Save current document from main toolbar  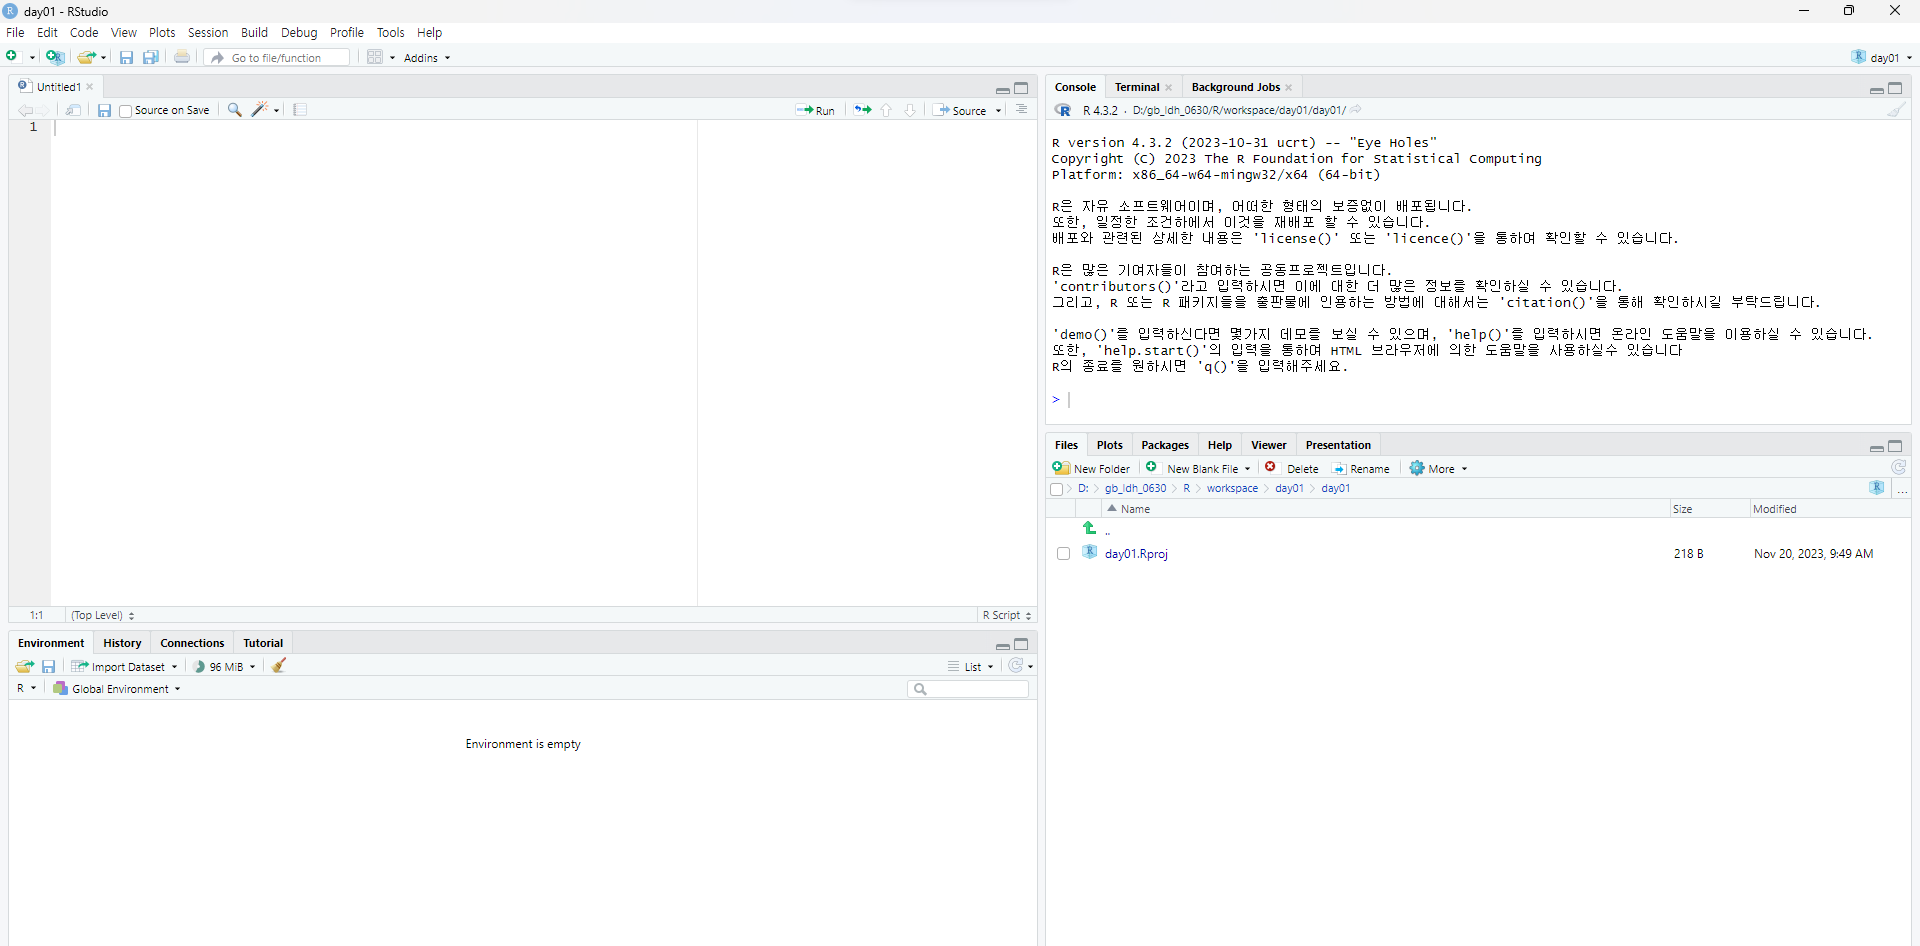[126, 57]
